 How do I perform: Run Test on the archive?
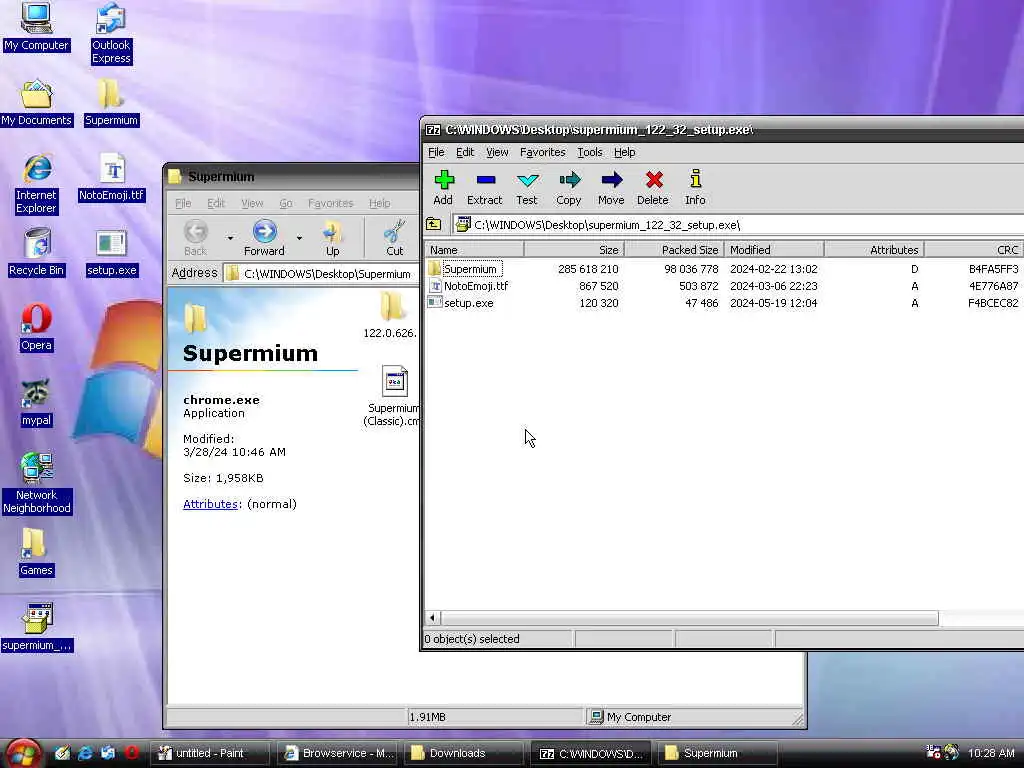click(526, 187)
